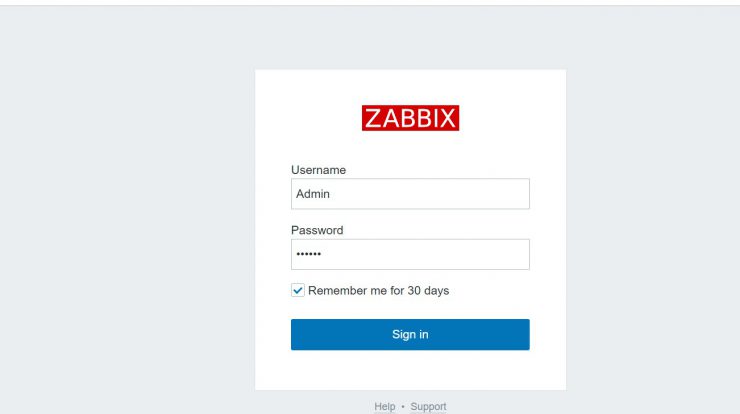This screenshot has height=414, width=740.
Task: Click the blue Sign in button
Action: [x=410, y=334]
